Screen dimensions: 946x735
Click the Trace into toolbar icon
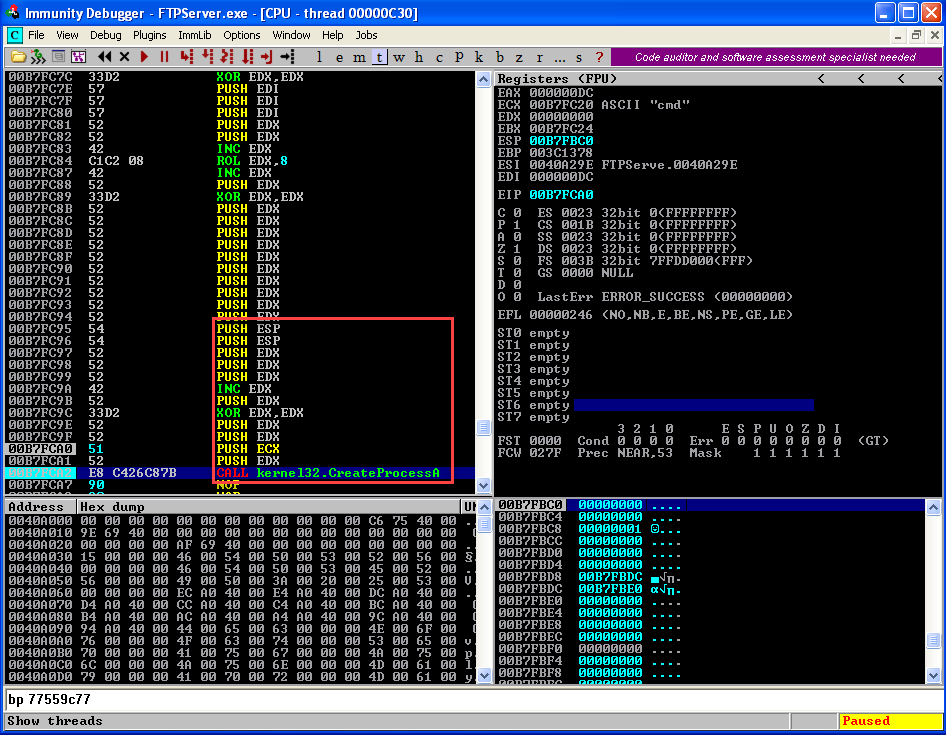[227, 57]
